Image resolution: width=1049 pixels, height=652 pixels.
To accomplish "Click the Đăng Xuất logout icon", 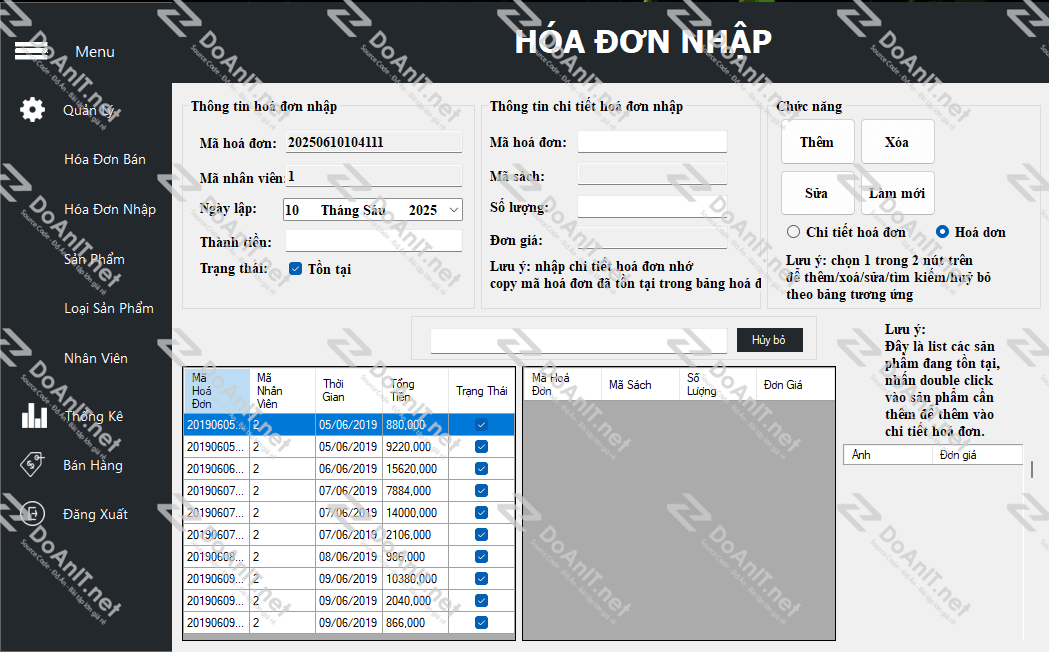I will coord(33,513).
